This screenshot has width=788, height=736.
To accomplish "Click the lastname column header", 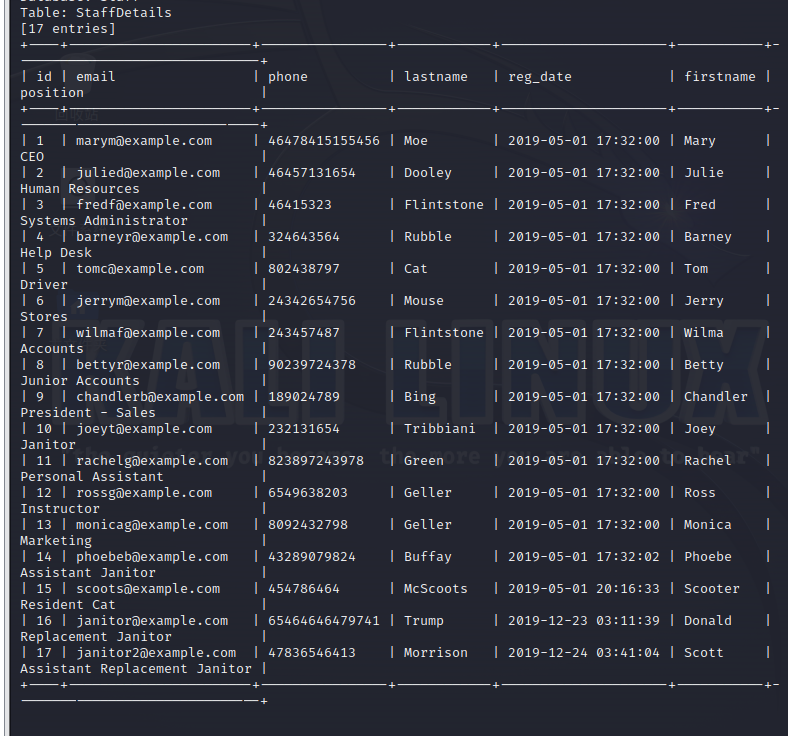I will [436, 77].
